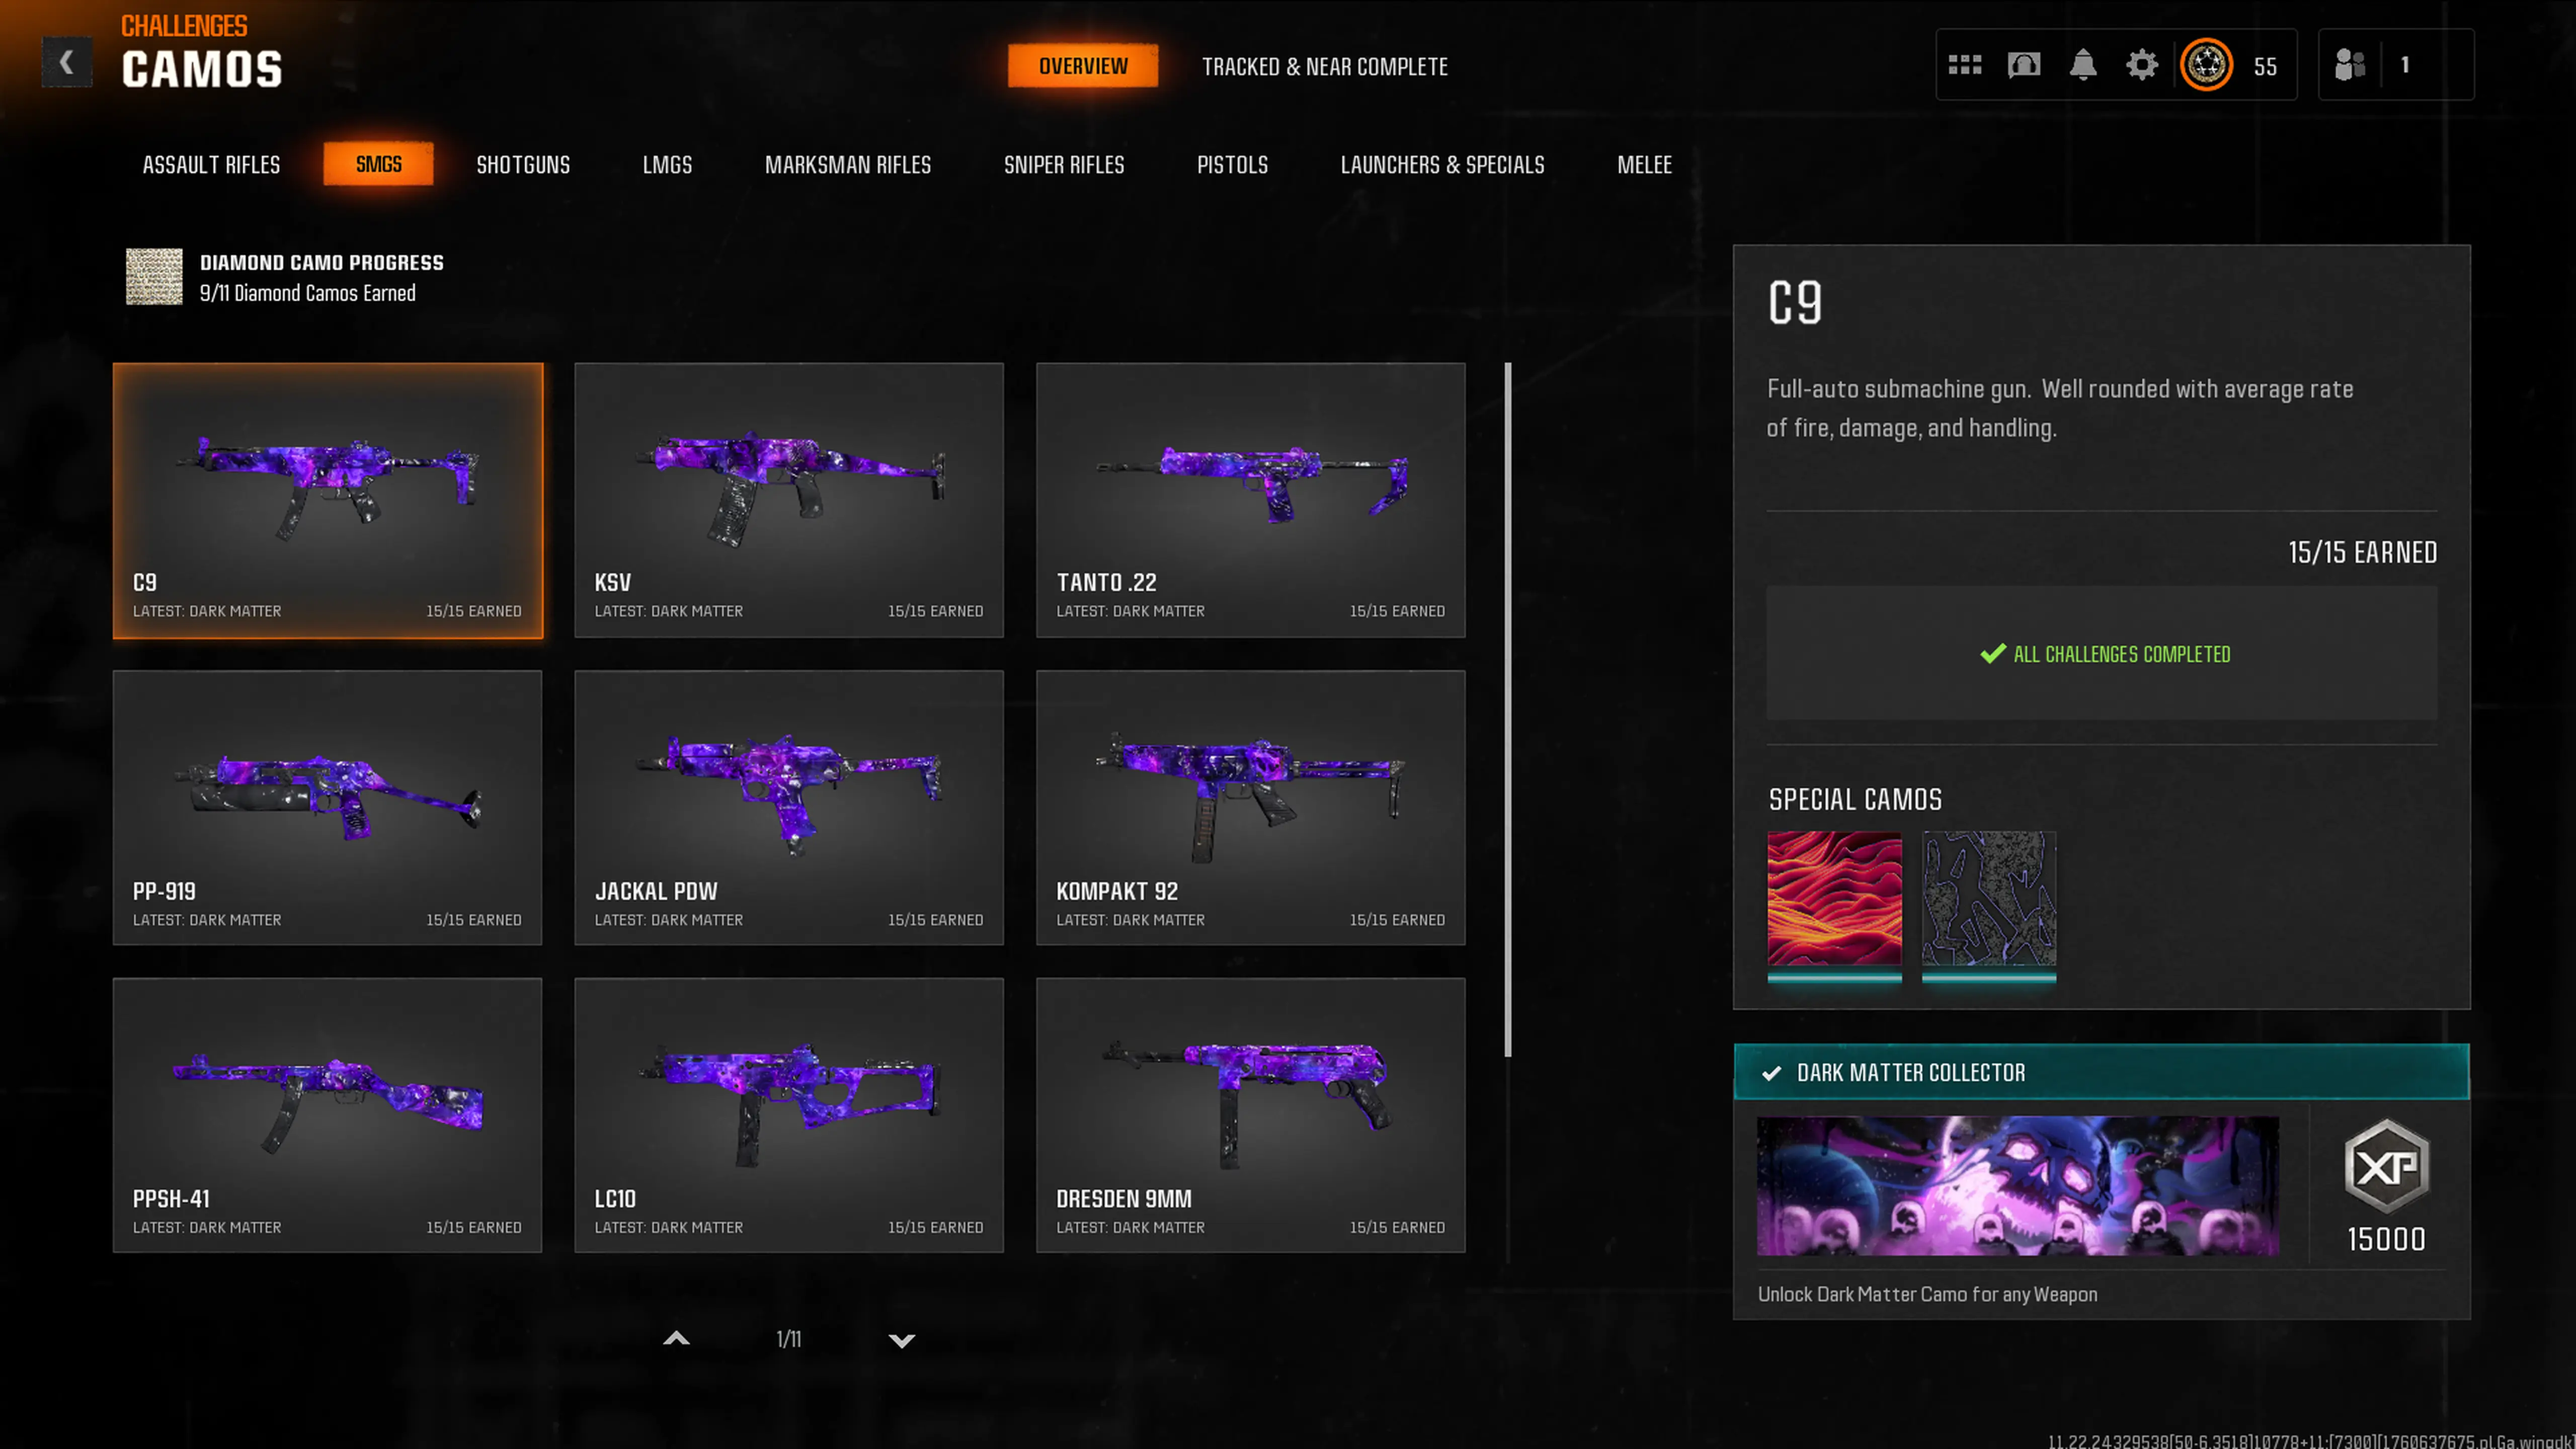
Task: Click the prestige rank emblem icon
Action: pos(2206,65)
